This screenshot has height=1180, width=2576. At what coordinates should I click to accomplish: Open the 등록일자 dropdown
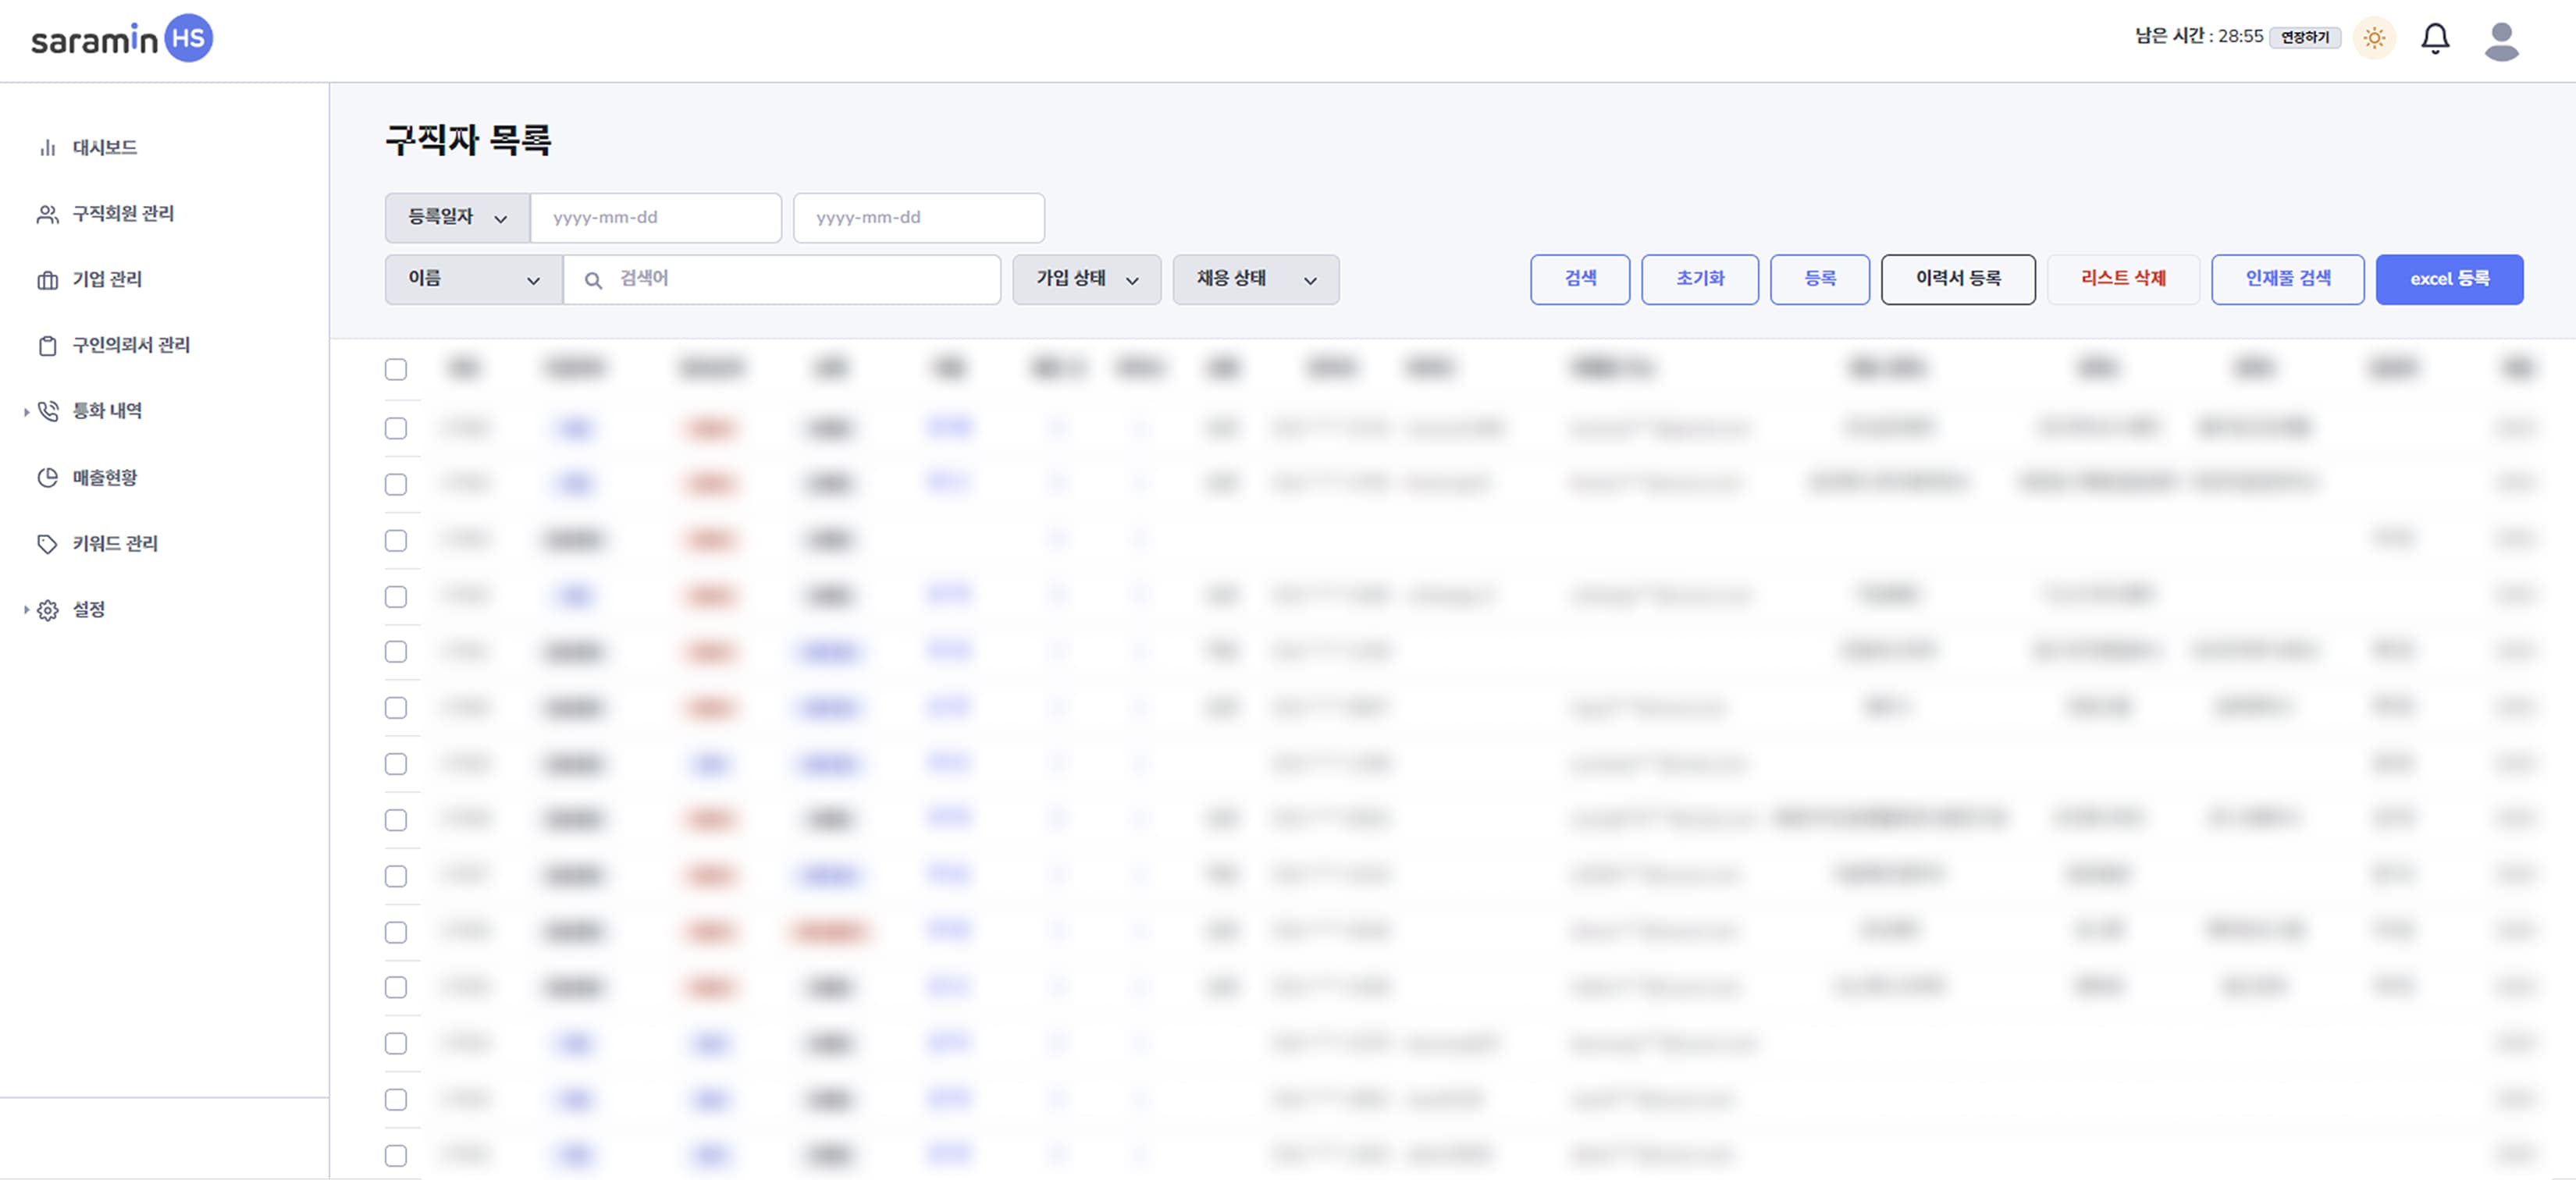pos(457,218)
